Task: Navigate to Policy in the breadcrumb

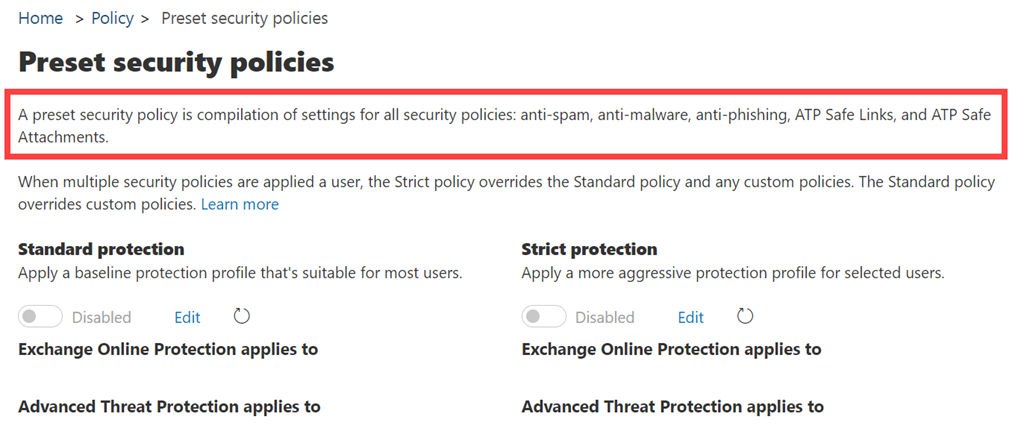Action: (112, 18)
